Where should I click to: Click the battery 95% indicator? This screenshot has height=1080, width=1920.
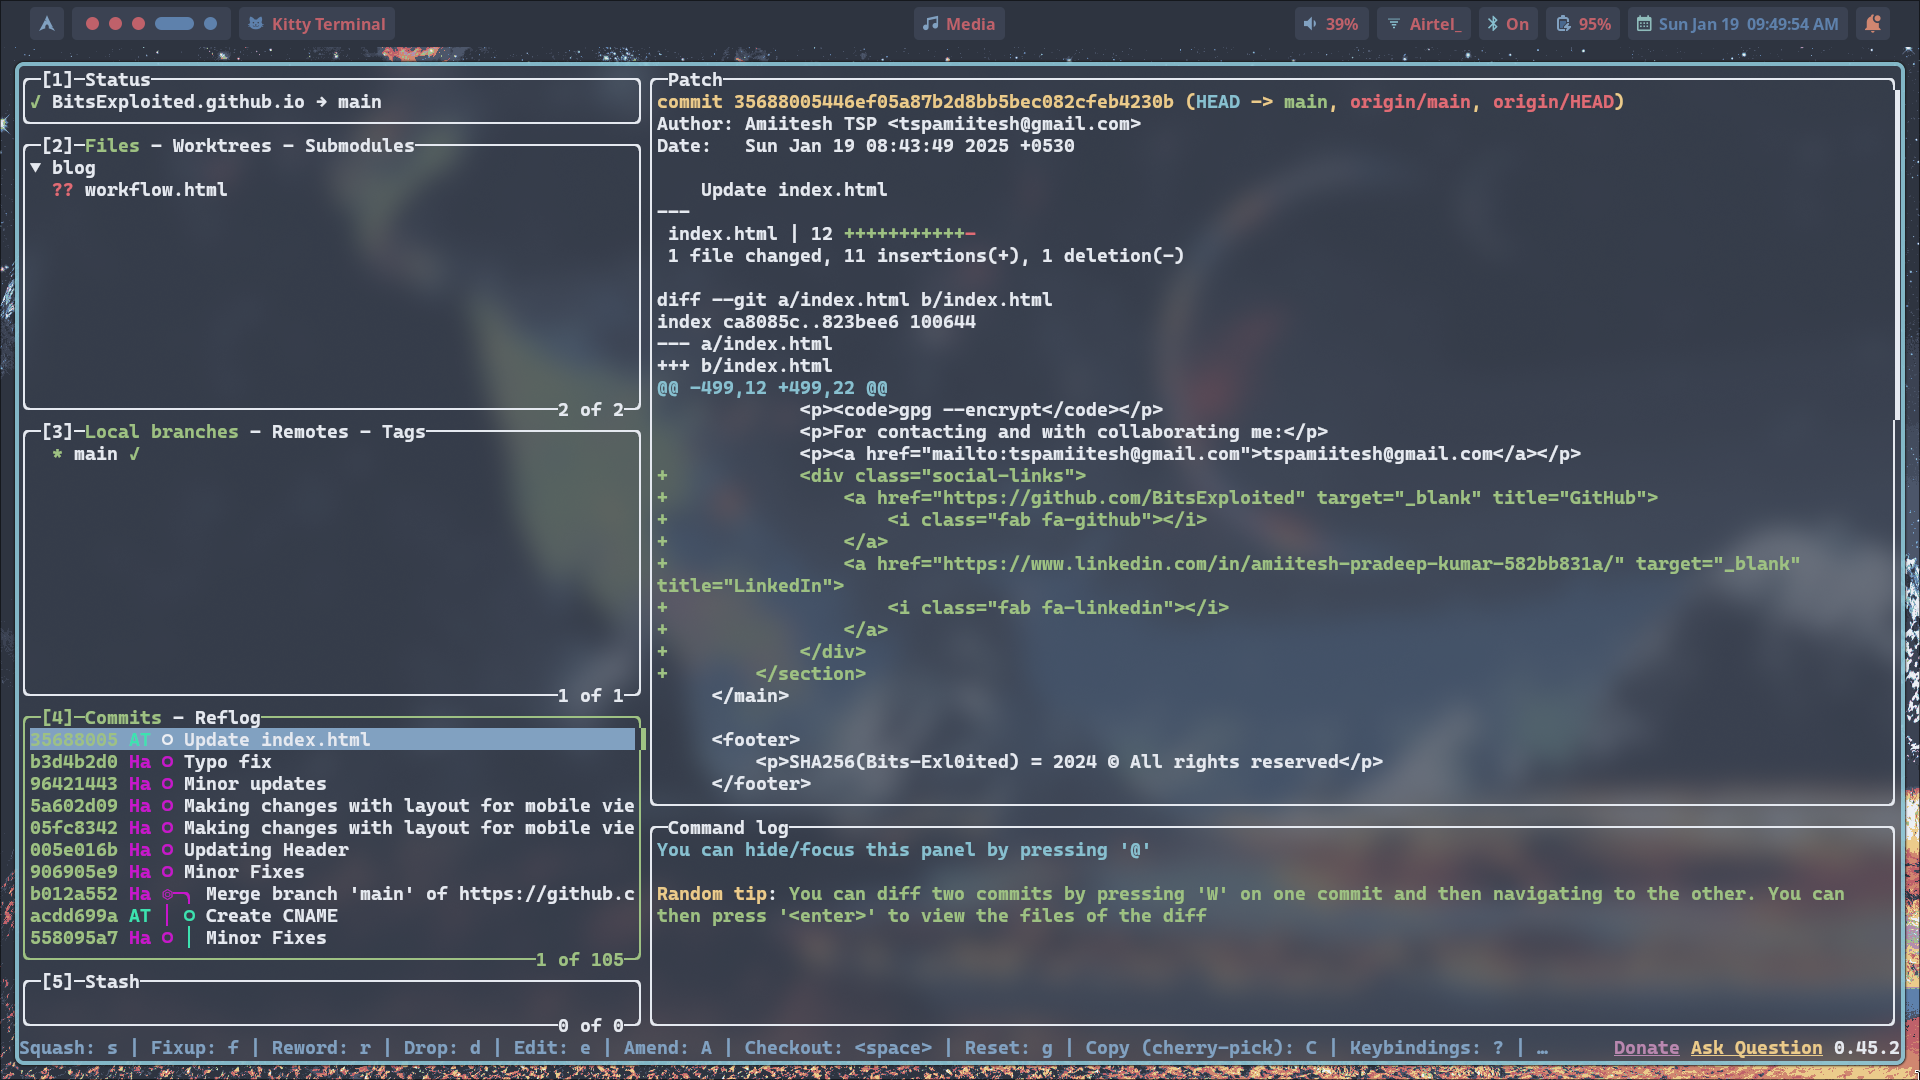1584,24
